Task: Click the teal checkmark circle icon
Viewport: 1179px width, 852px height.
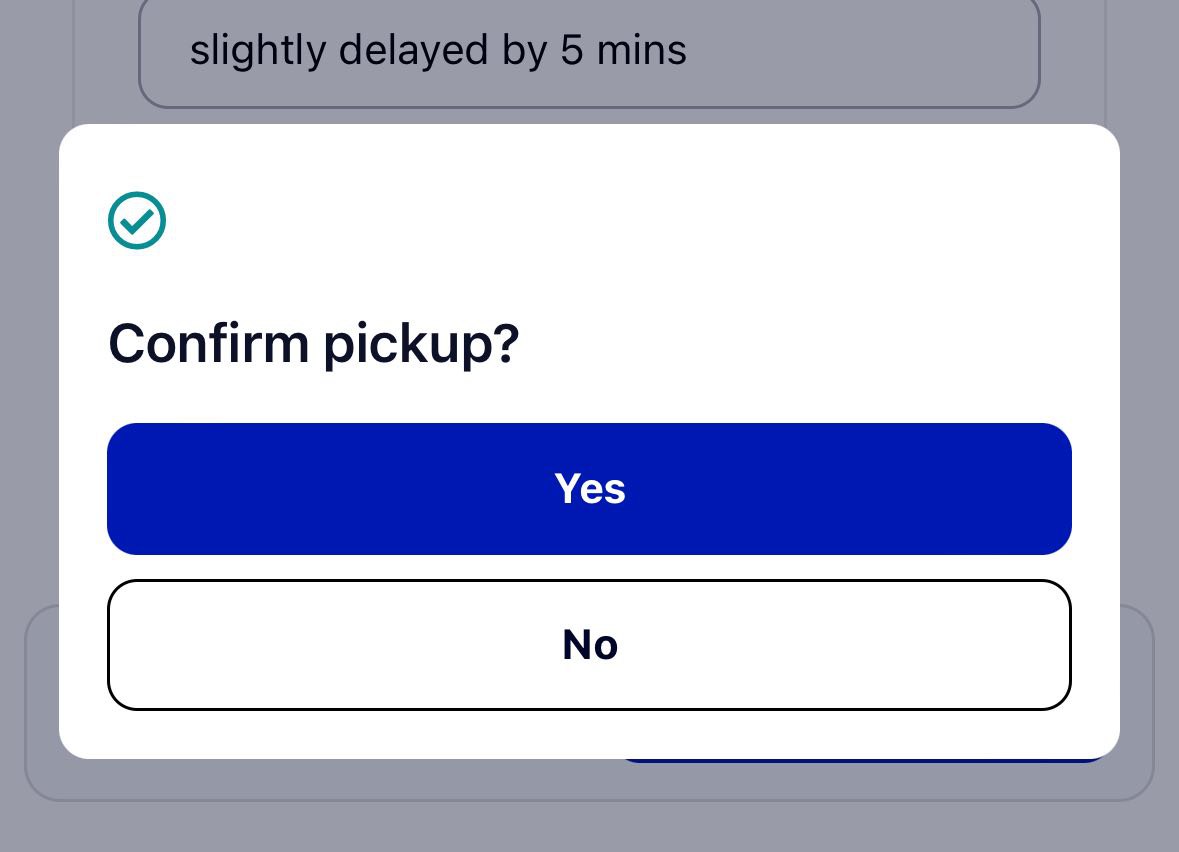Action: tap(137, 220)
